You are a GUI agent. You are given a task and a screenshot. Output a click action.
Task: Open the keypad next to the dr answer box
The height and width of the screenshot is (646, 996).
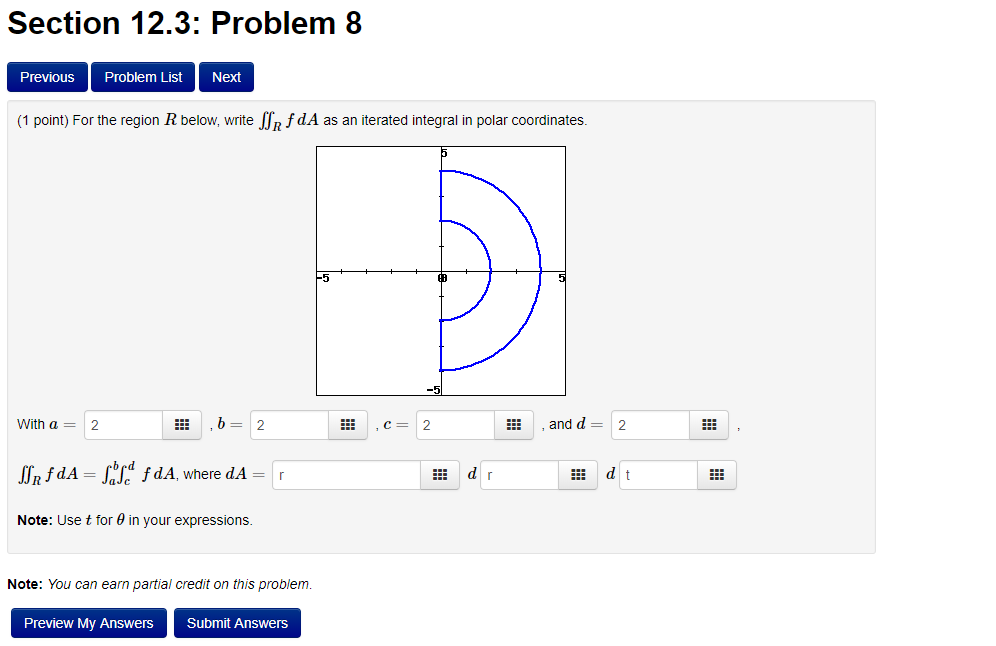point(577,474)
